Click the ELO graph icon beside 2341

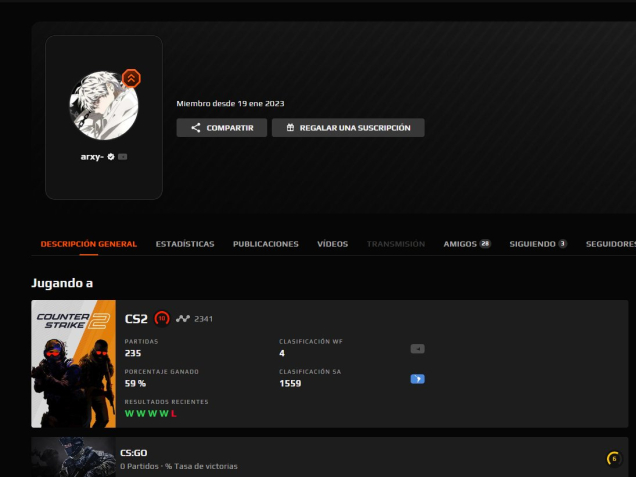(182, 319)
